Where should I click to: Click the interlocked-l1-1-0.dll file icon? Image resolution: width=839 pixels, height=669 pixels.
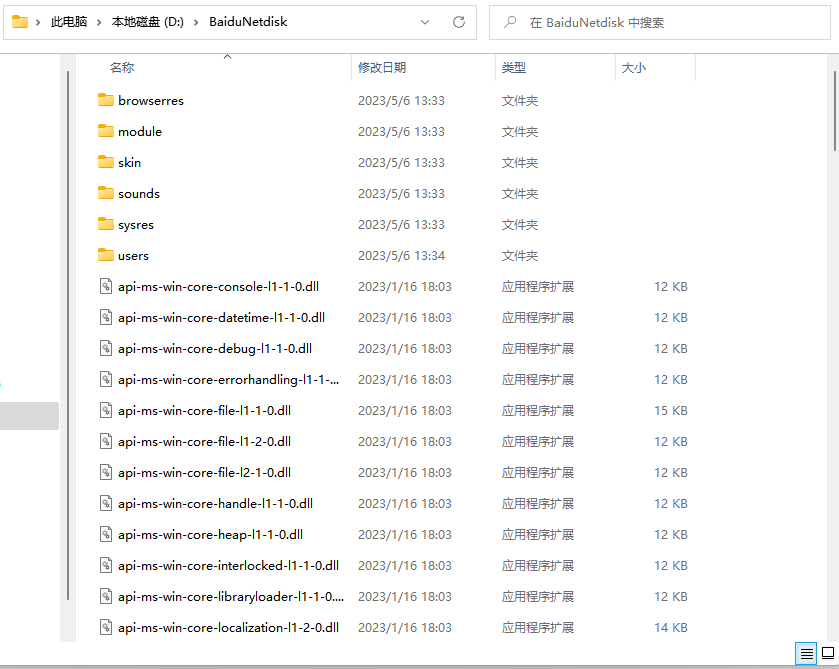coord(106,566)
